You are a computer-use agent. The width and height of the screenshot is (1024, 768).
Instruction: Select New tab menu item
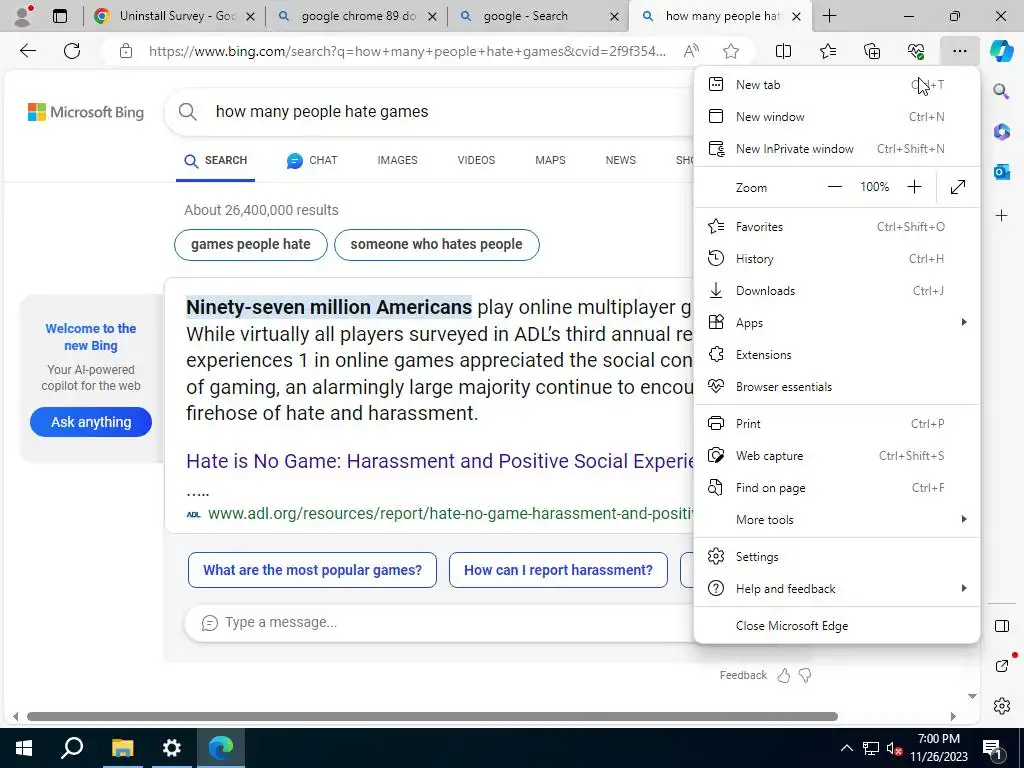(x=837, y=85)
